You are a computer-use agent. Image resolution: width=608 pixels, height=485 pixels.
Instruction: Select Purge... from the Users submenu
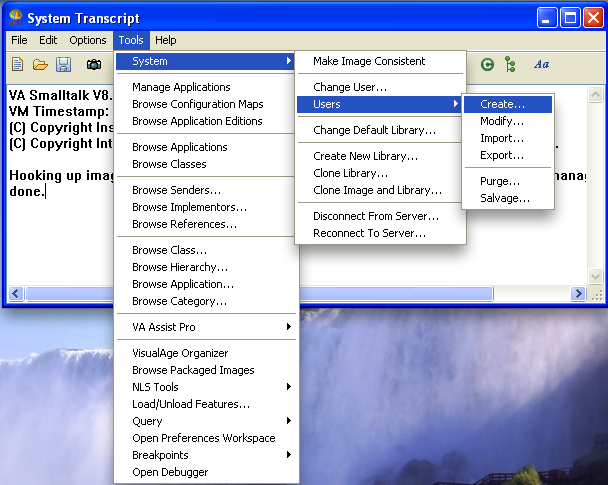point(508,181)
